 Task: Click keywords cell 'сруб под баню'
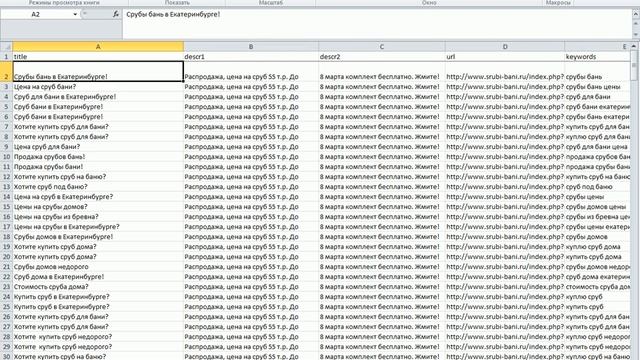(x=598, y=187)
